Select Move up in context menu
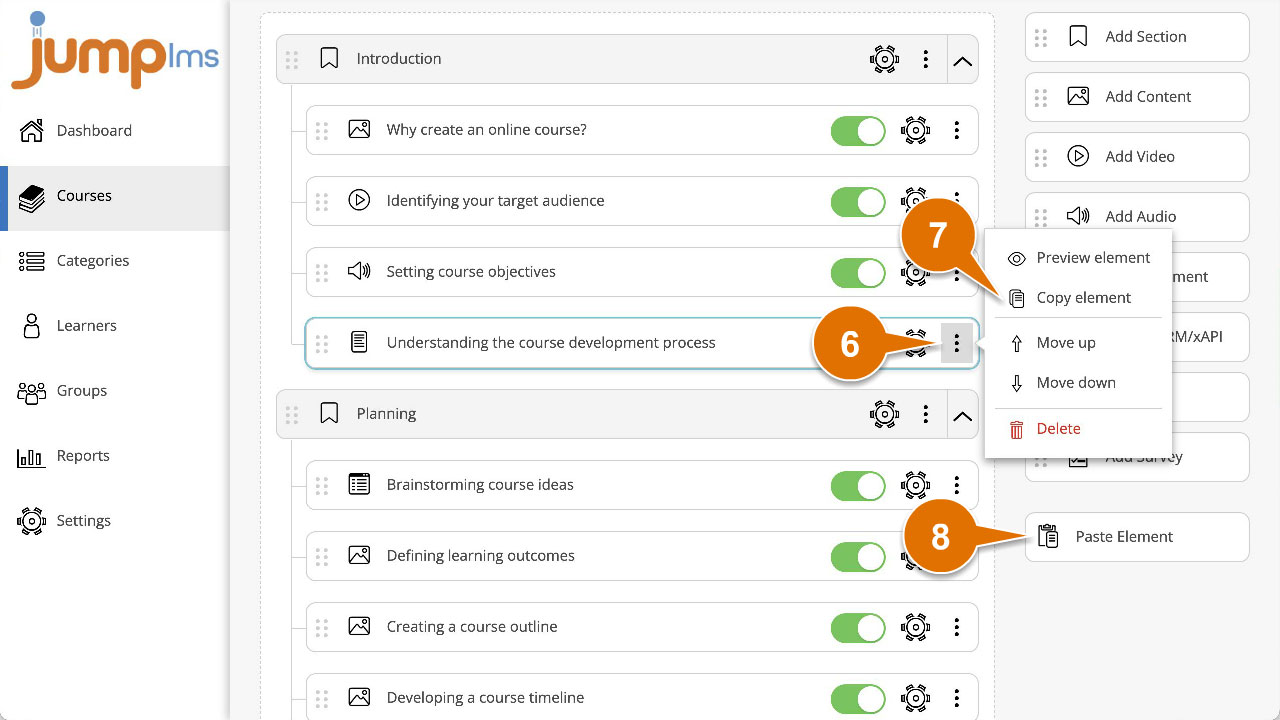 pos(1078,343)
